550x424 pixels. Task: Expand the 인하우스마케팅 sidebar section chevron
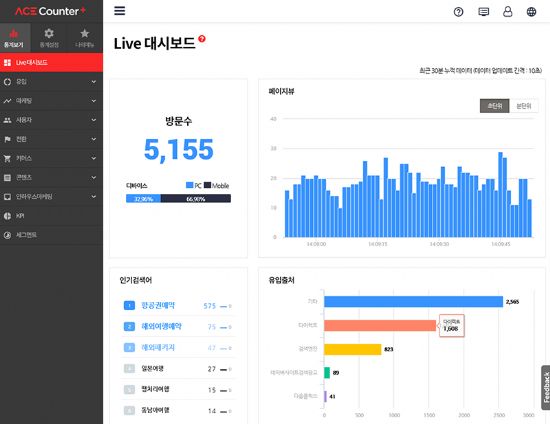point(94,196)
